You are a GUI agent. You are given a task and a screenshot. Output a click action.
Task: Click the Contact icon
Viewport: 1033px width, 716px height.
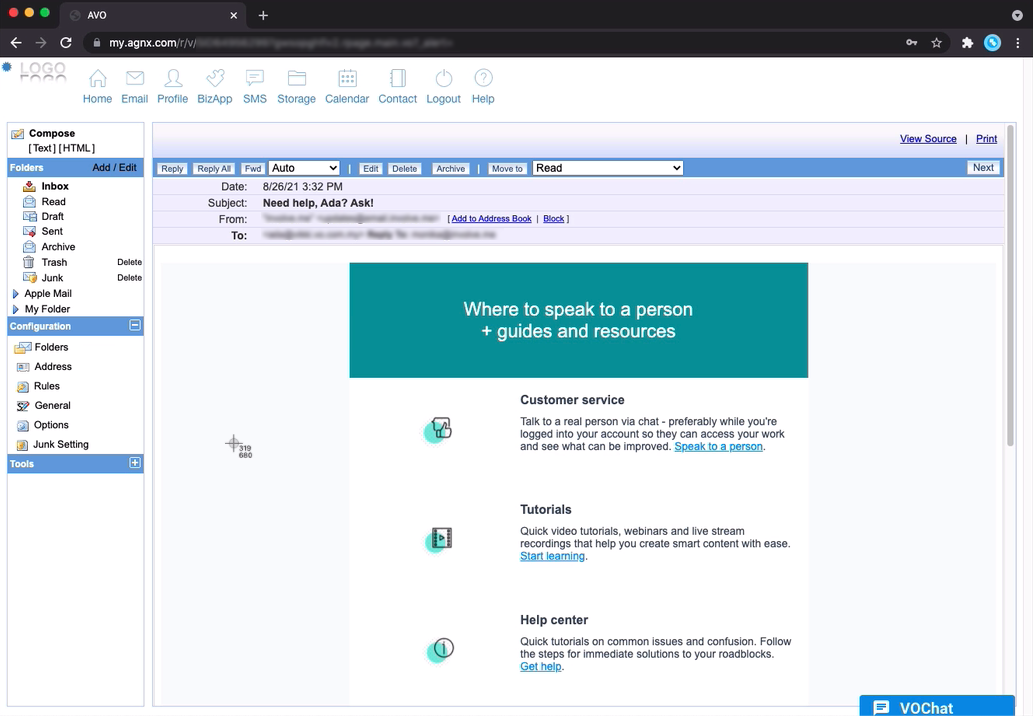[x=397, y=79]
